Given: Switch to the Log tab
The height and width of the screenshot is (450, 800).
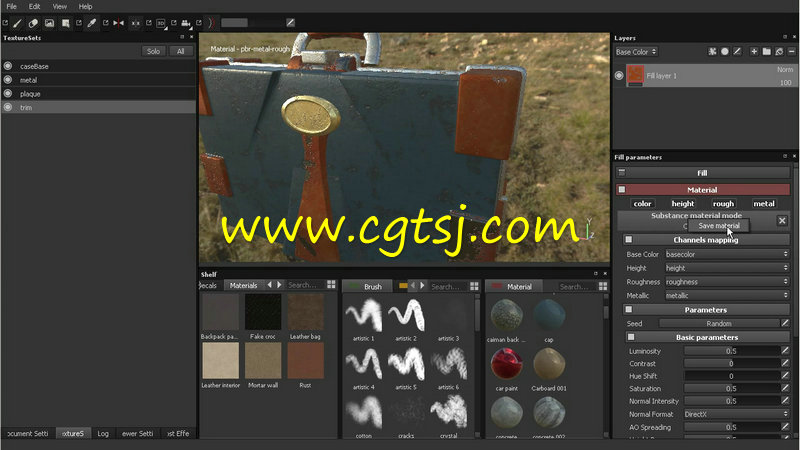Looking at the screenshot, I should [x=103, y=433].
